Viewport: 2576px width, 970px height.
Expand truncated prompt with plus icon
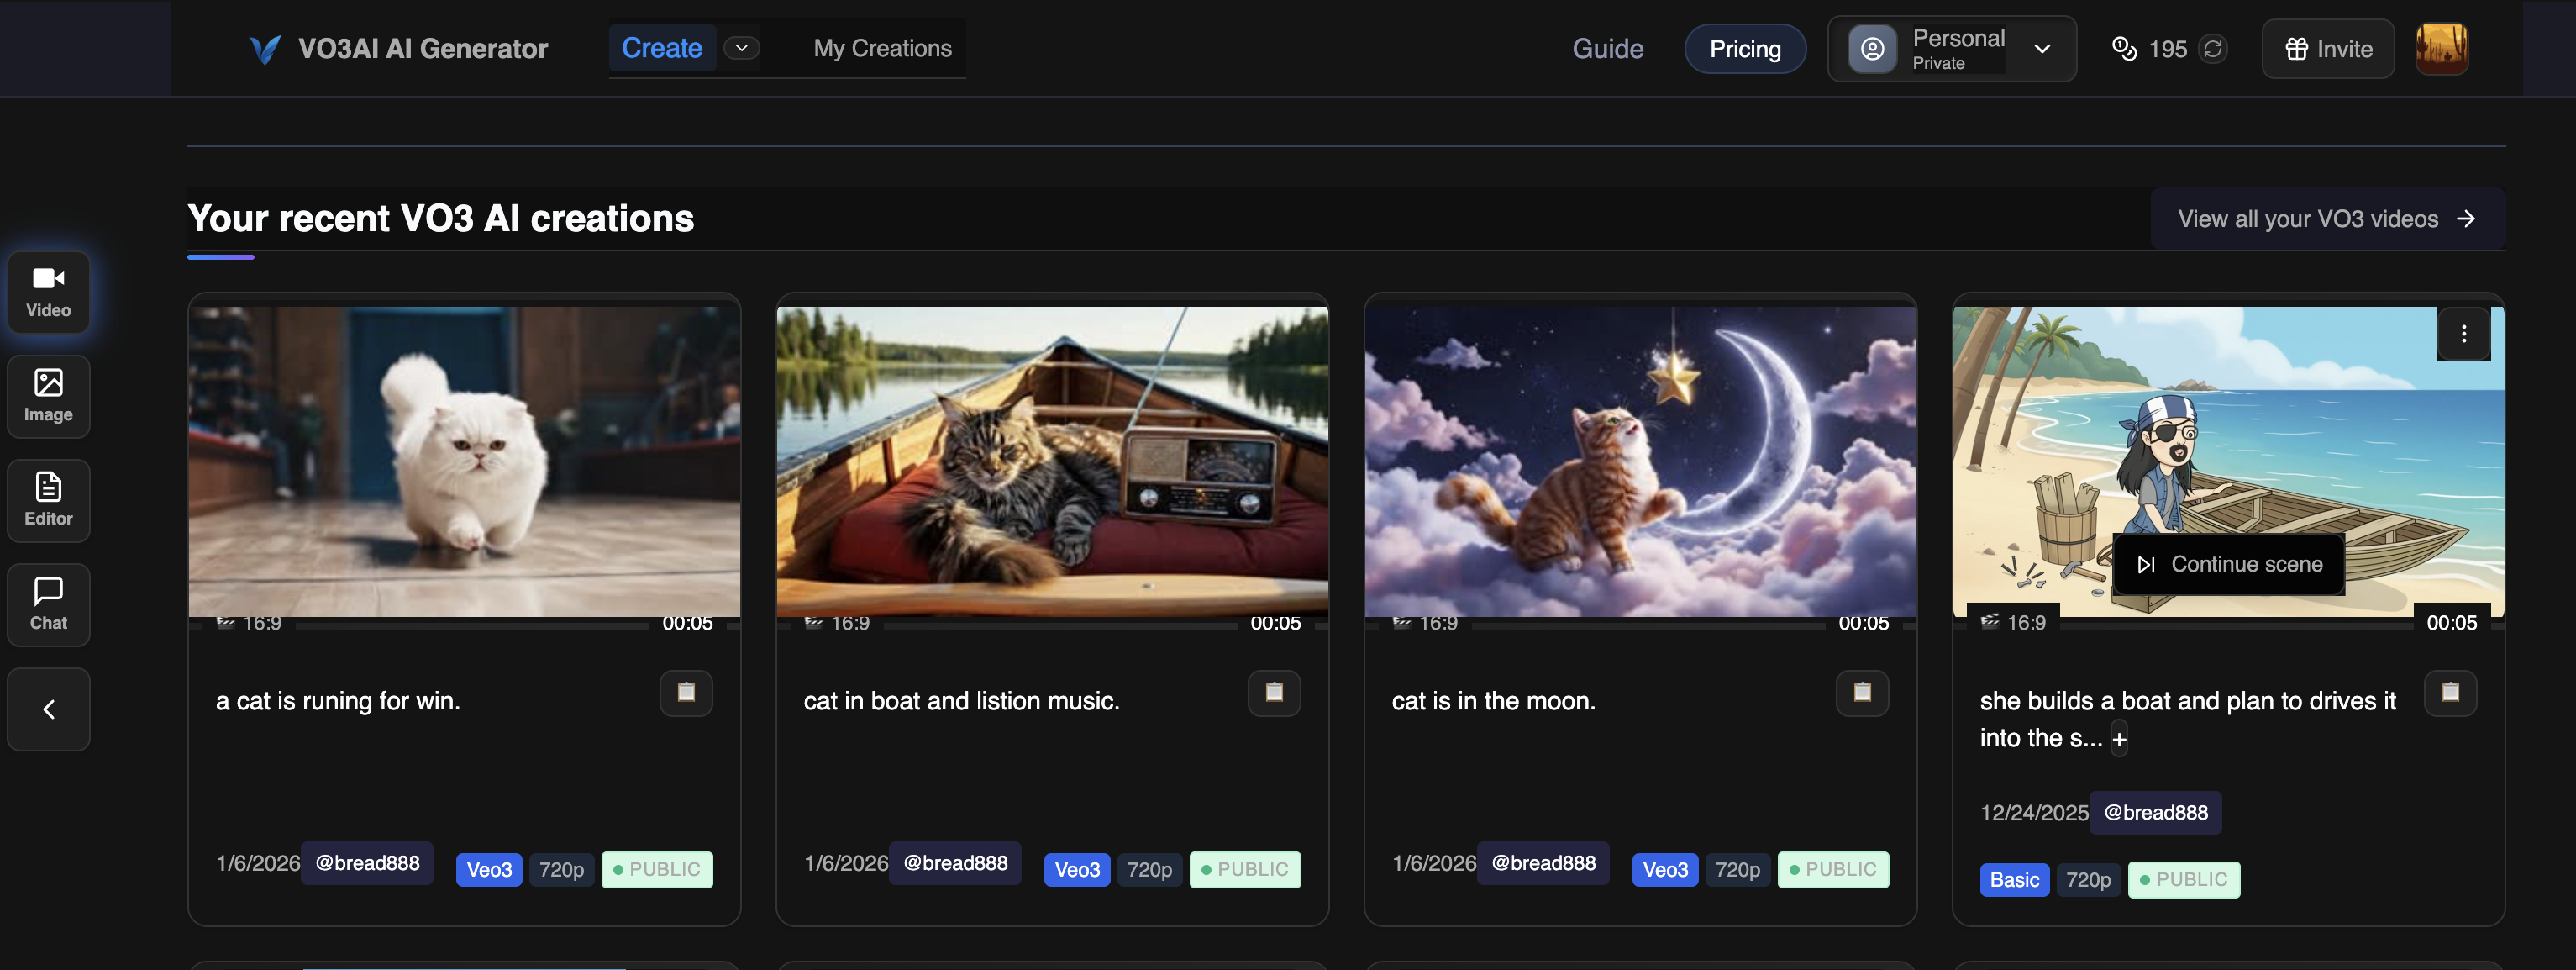pos(2119,740)
